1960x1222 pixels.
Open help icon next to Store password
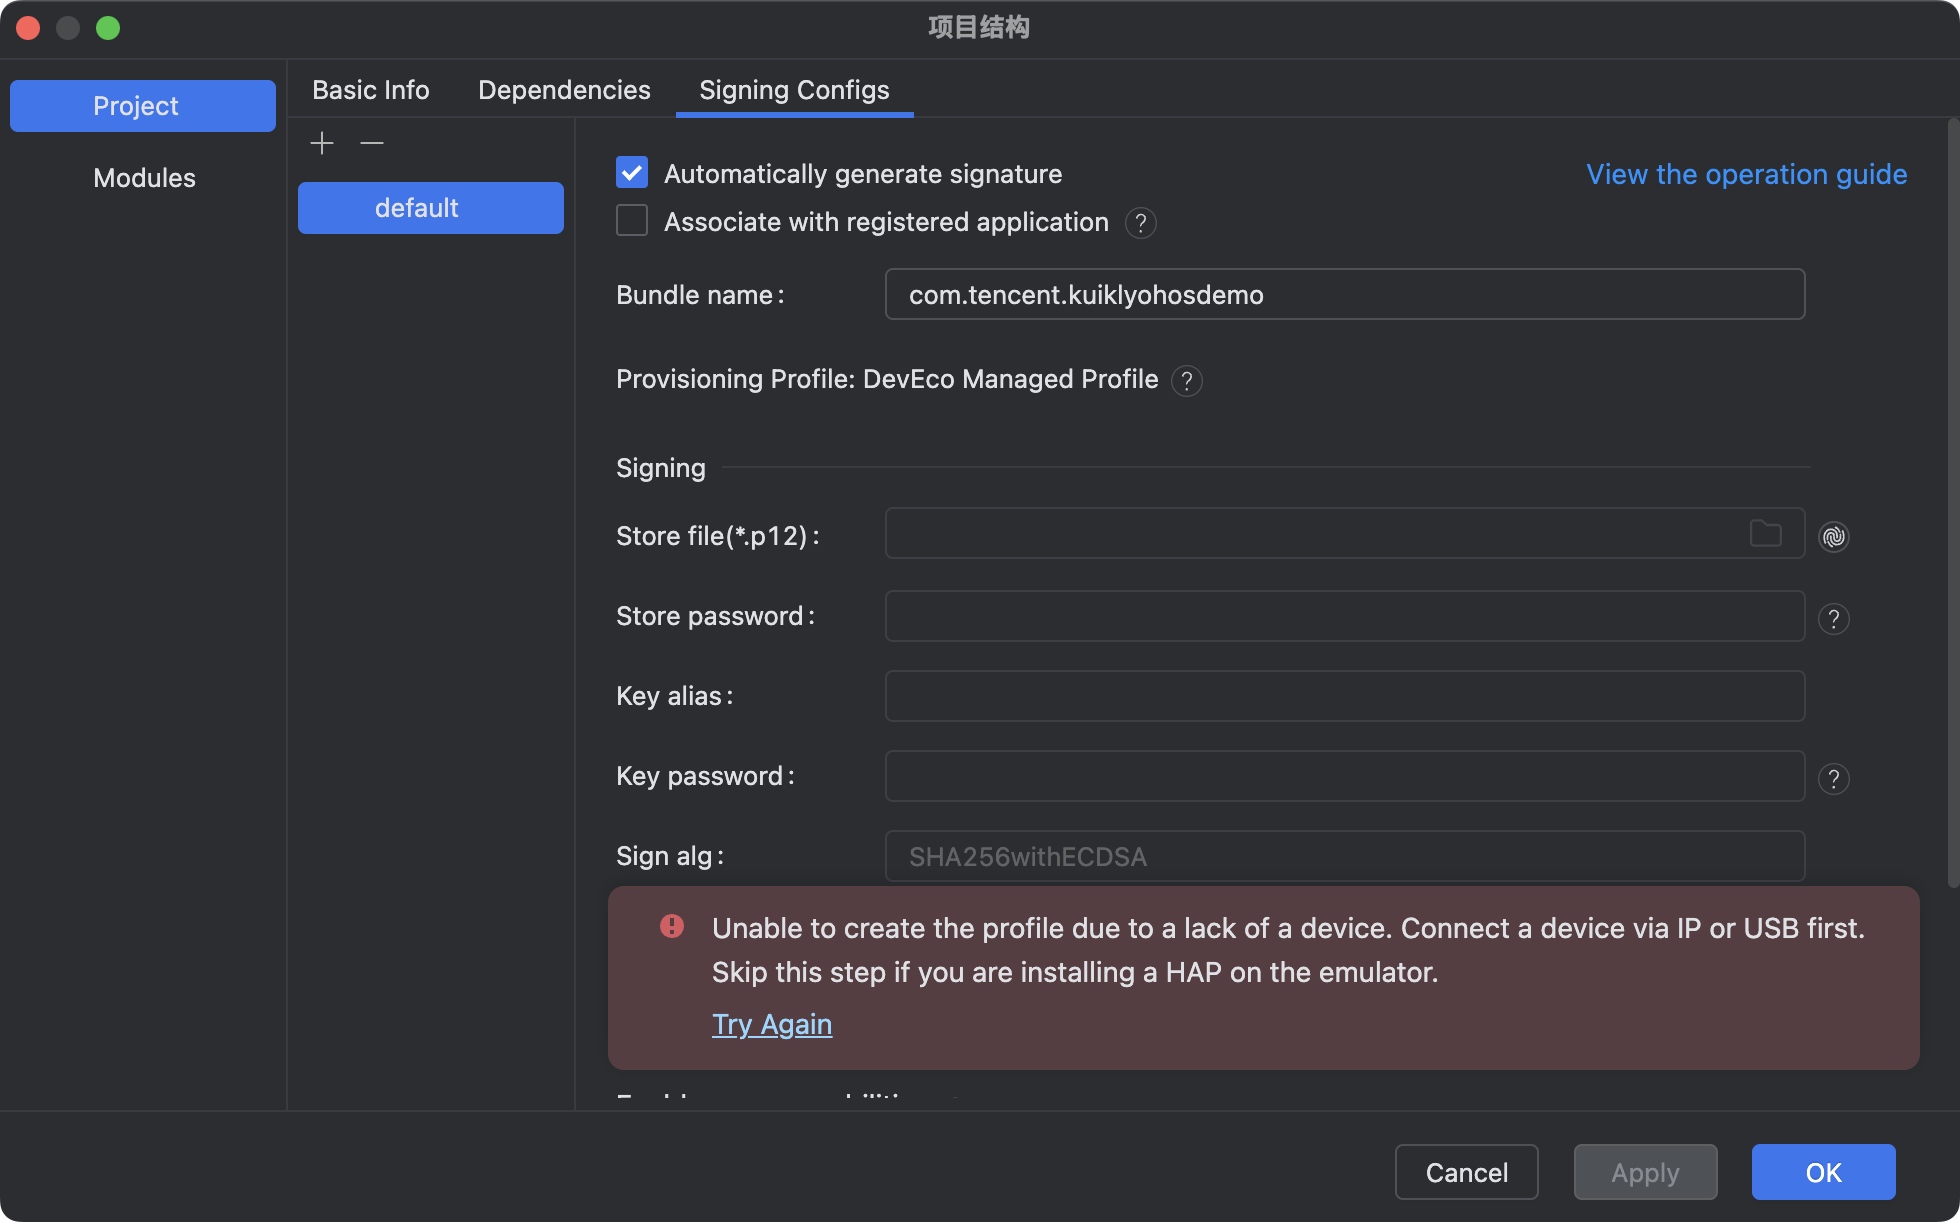pos(1833,619)
